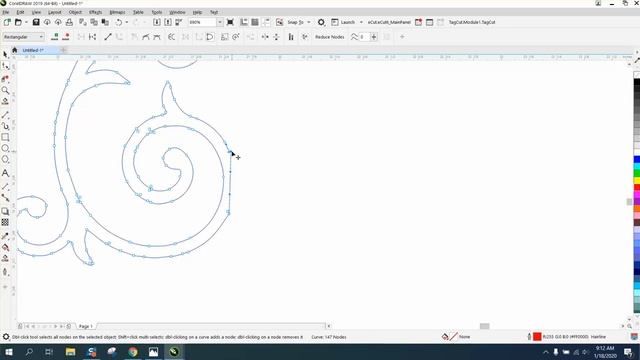
Task: Click the TagCut macro button
Action: [472, 22]
